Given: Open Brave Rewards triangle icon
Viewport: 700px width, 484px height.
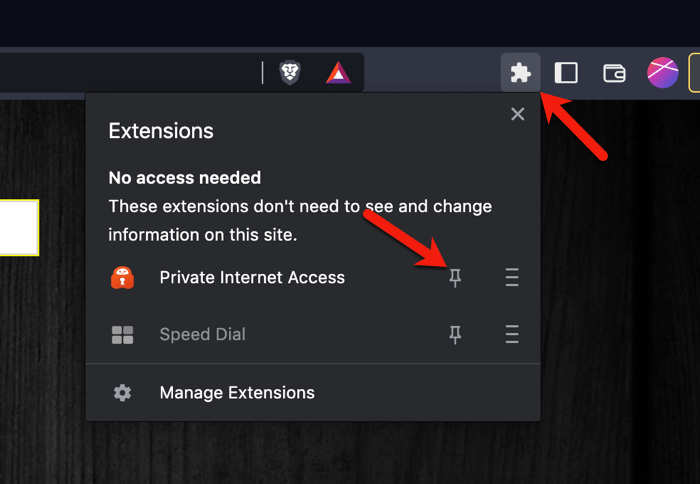Looking at the screenshot, I should pyautogui.click(x=338, y=73).
